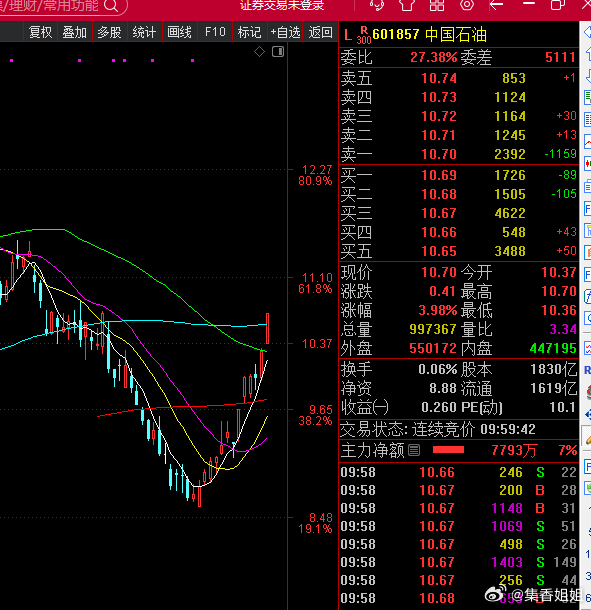The image size is (591, 610).
Task: Click the back arrow in title bar
Action: [x=496, y=5]
